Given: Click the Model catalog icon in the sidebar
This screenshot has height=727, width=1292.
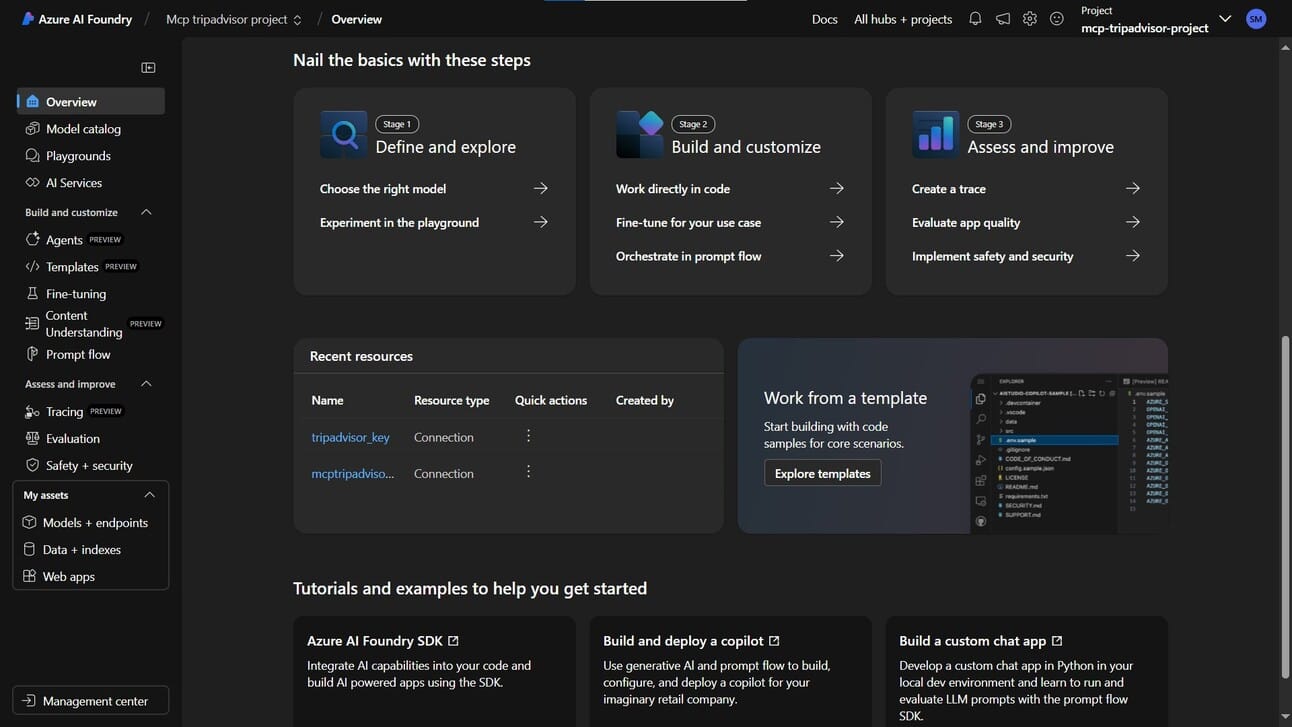Looking at the screenshot, I should point(33,129).
